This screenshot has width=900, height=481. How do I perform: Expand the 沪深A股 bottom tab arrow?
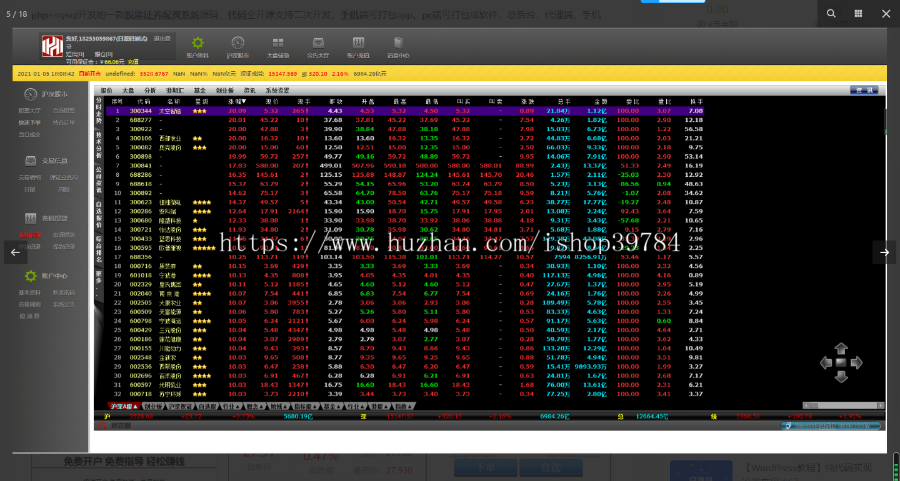pyautogui.click(x=133, y=407)
